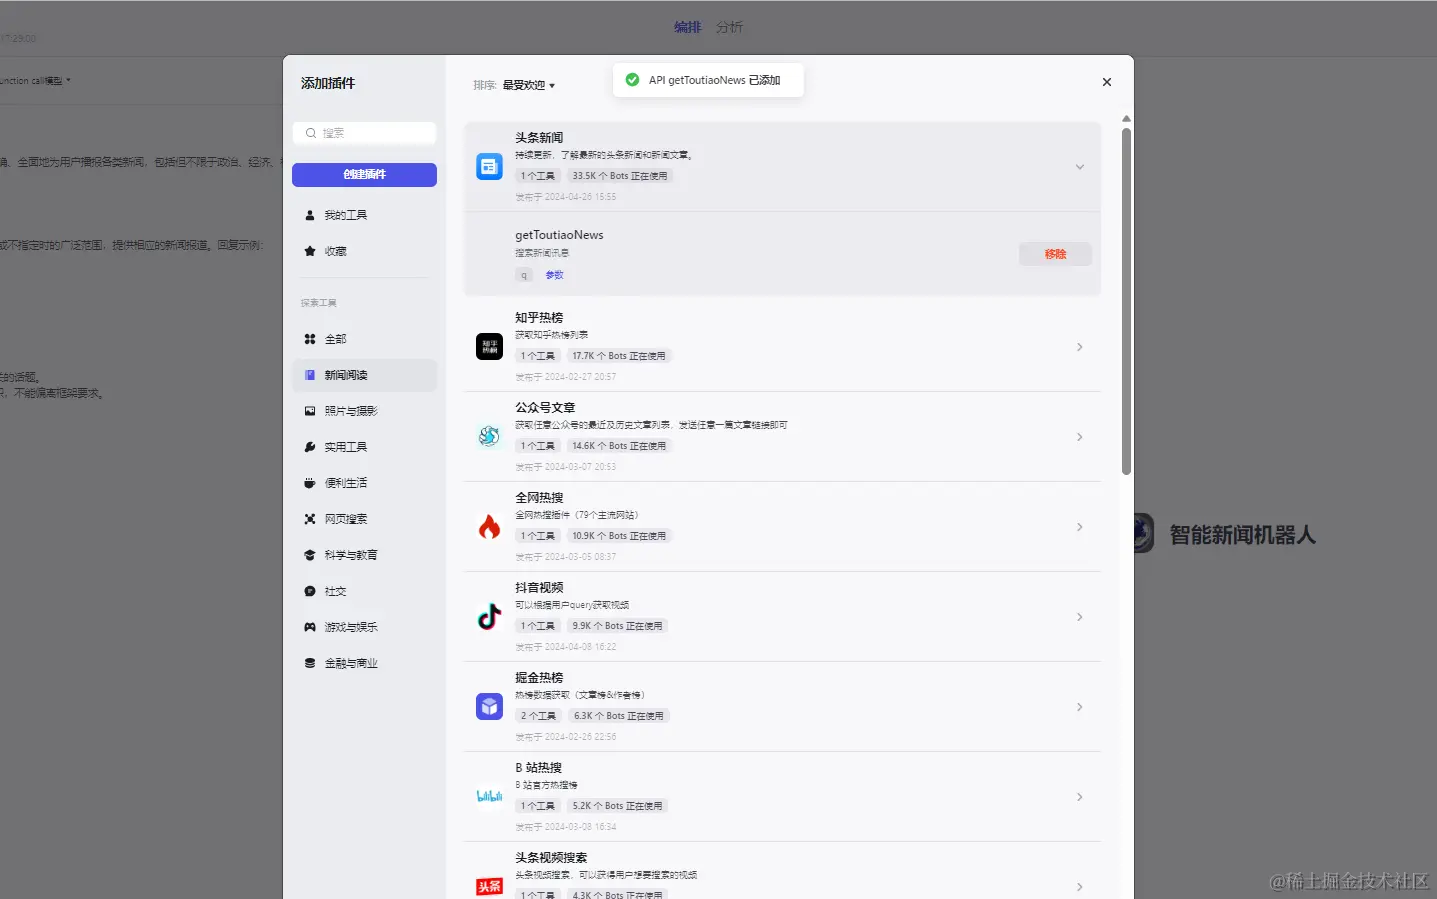Switch to the 编排 tab

click(x=687, y=27)
